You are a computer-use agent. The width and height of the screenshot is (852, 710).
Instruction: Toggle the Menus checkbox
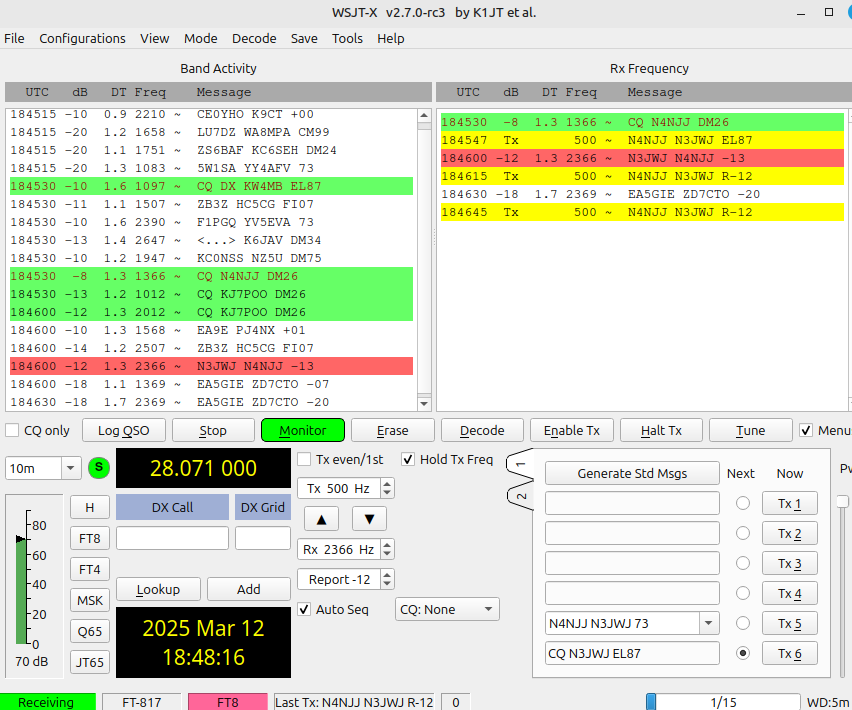click(806, 430)
